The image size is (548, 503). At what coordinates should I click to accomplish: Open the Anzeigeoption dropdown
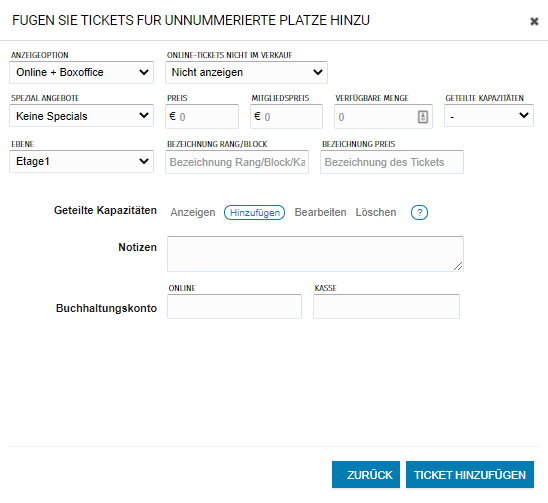tap(81, 72)
